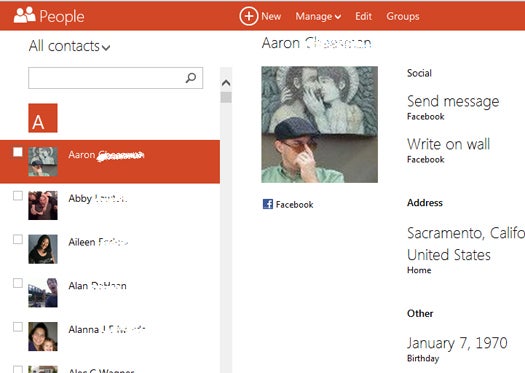Click Send message on Facebook
The image size is (525, 373).
(453, 101)
